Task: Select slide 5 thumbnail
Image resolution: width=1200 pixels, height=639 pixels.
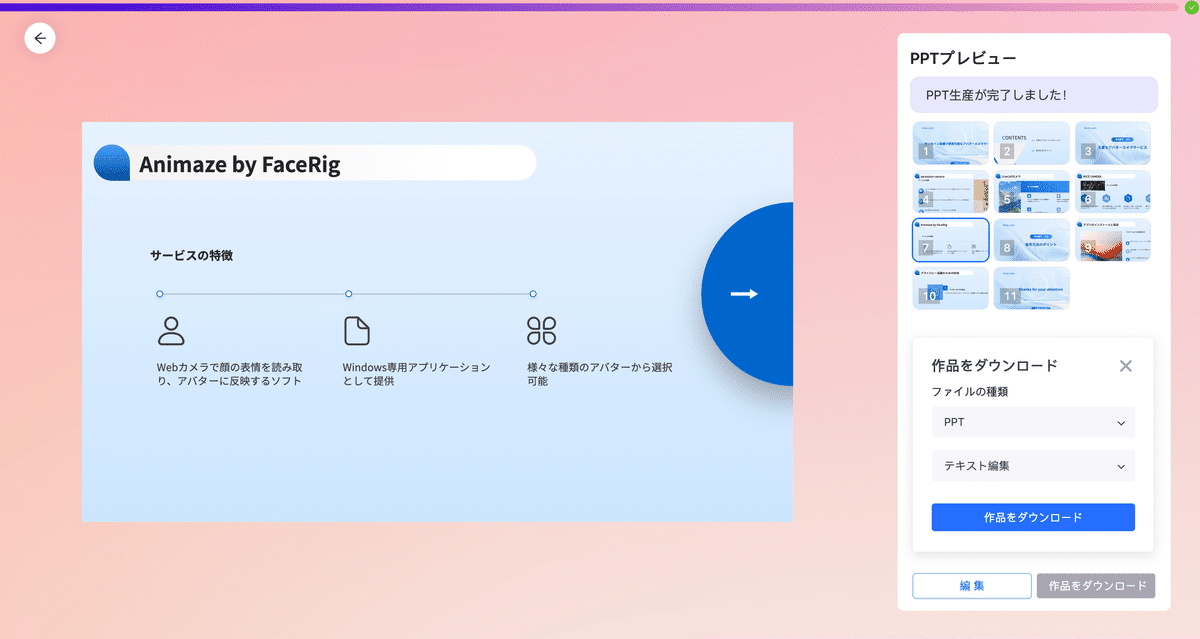Action: pos(1031,192)
